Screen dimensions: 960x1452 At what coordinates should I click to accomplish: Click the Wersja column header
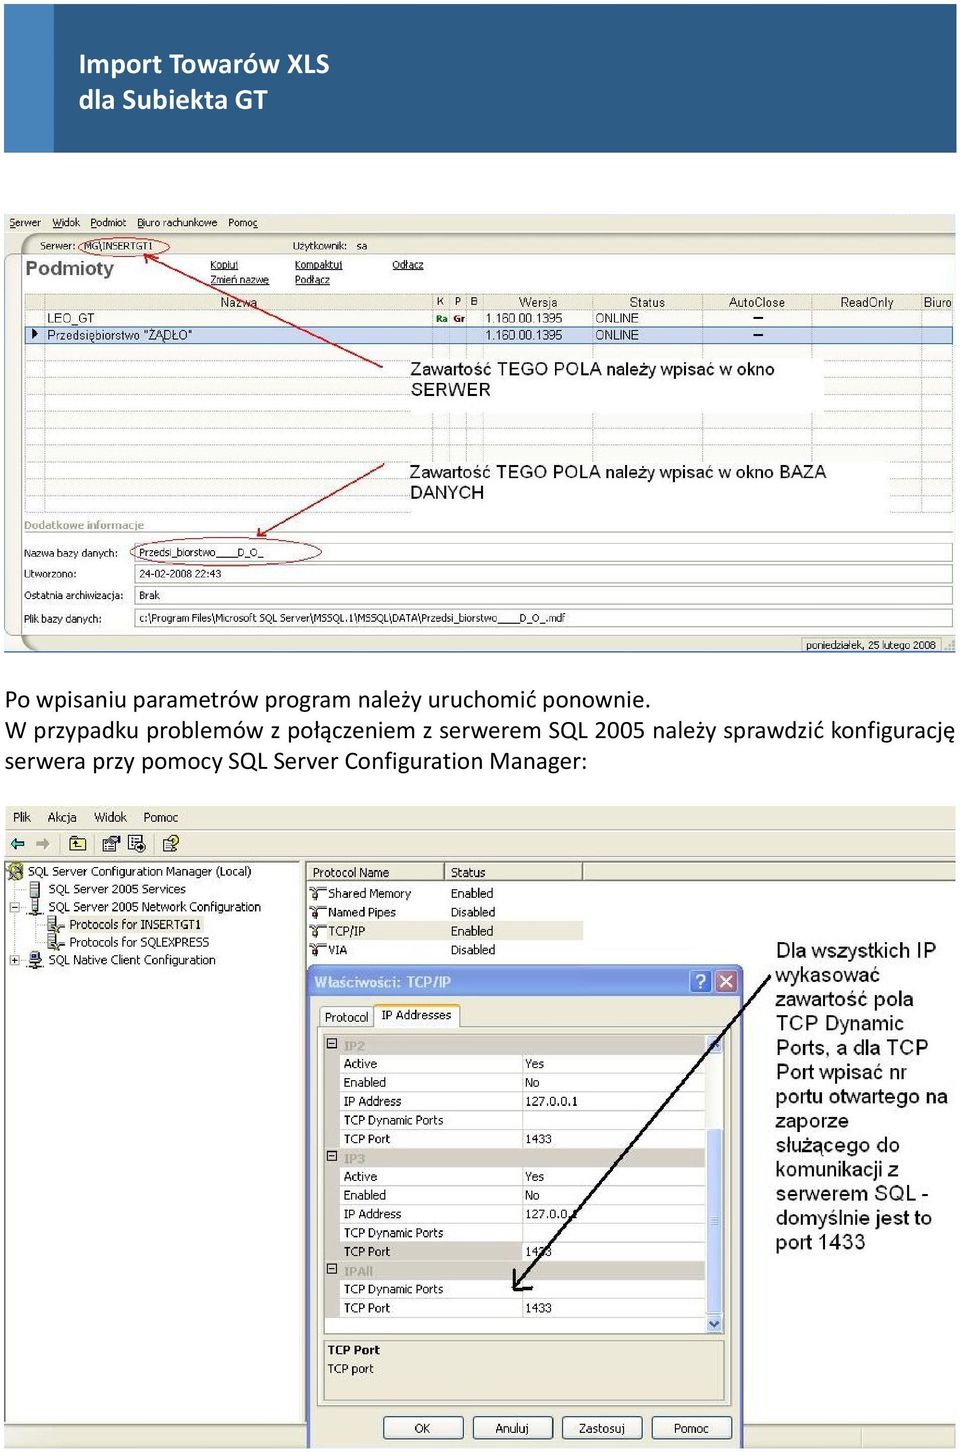[538, 302]
